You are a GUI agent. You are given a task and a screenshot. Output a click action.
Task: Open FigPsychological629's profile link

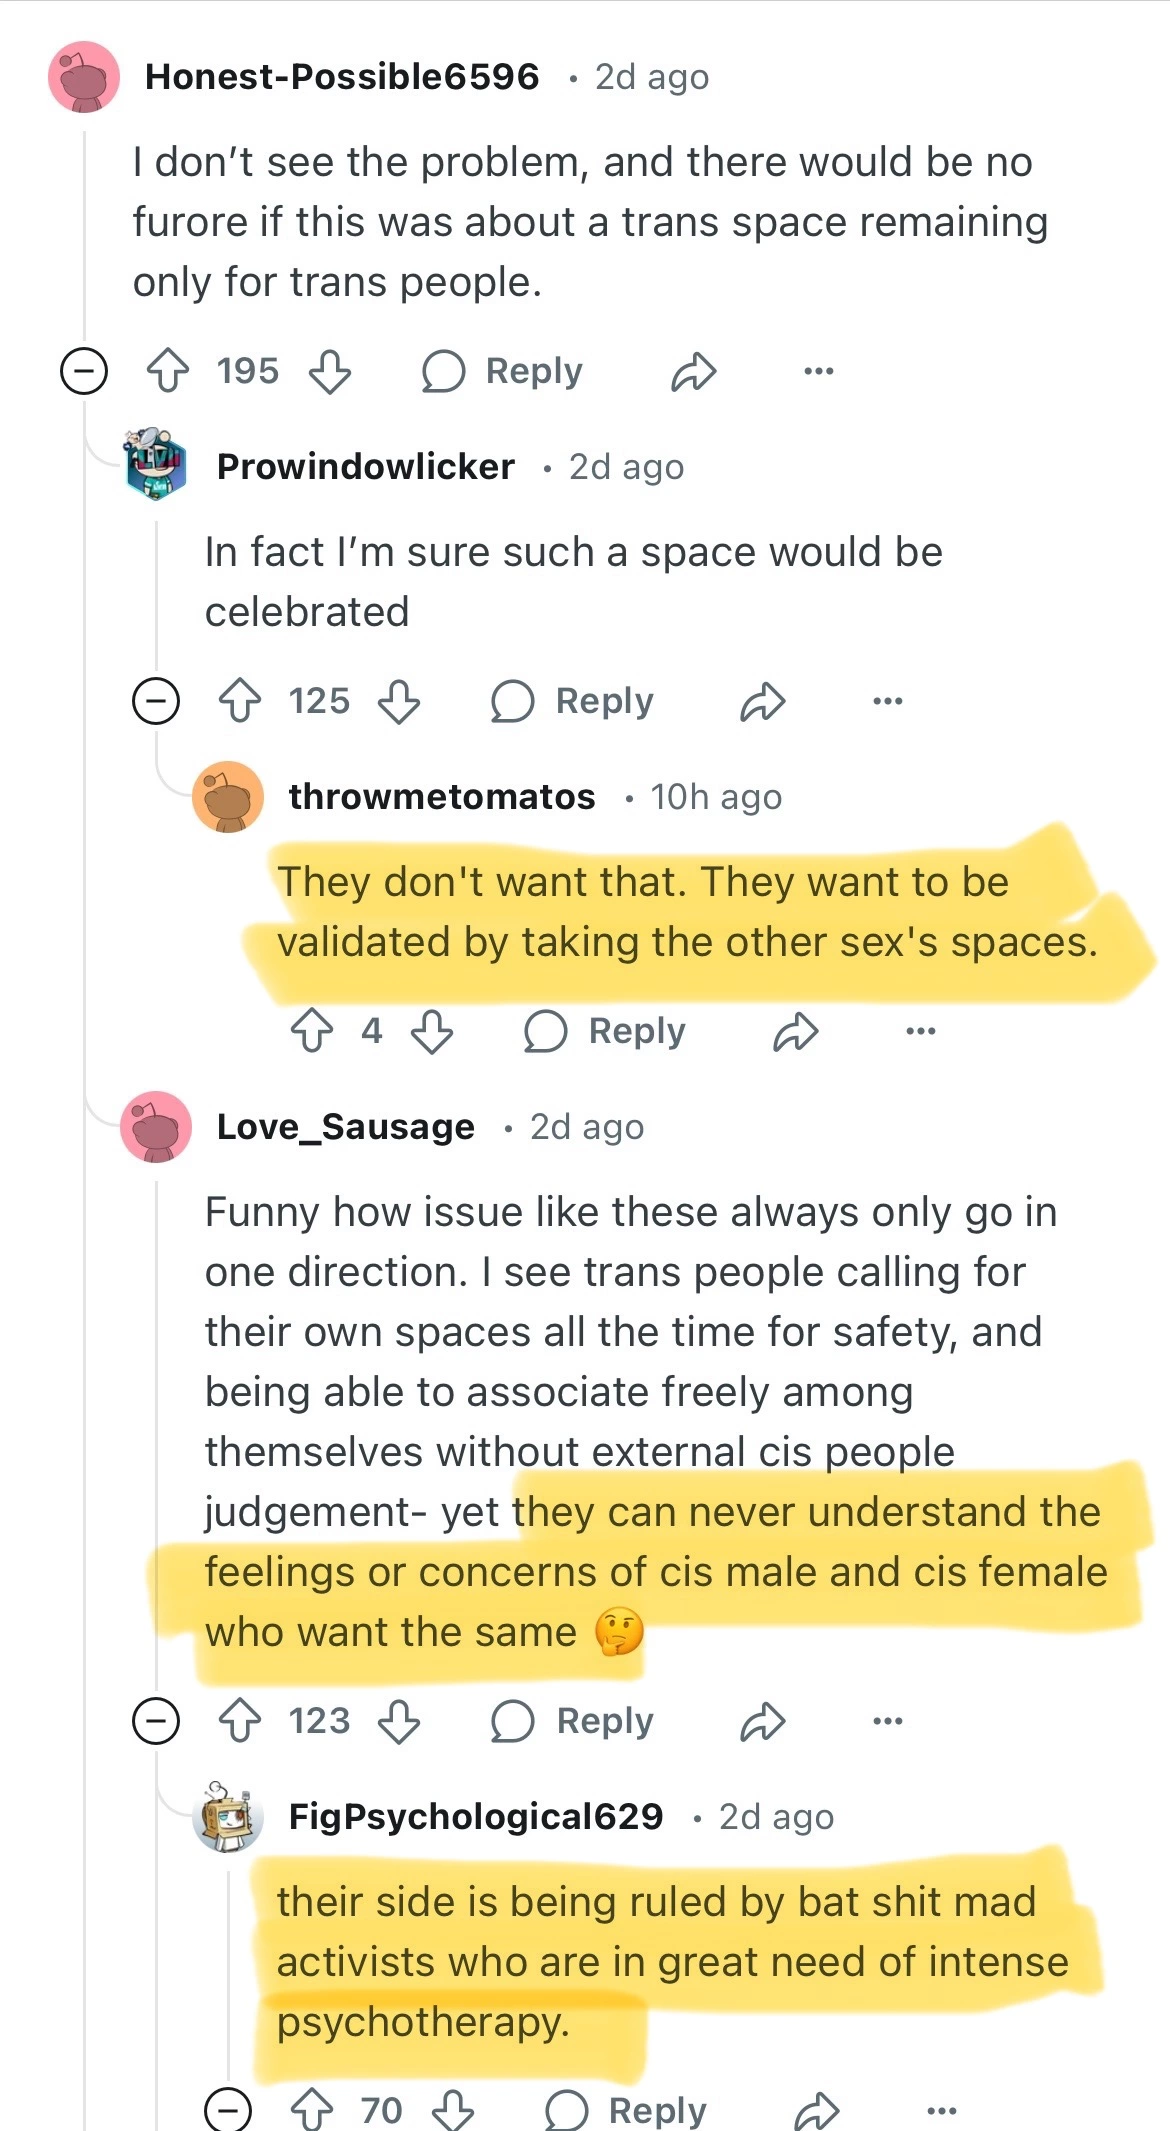tap(476, 1816)
